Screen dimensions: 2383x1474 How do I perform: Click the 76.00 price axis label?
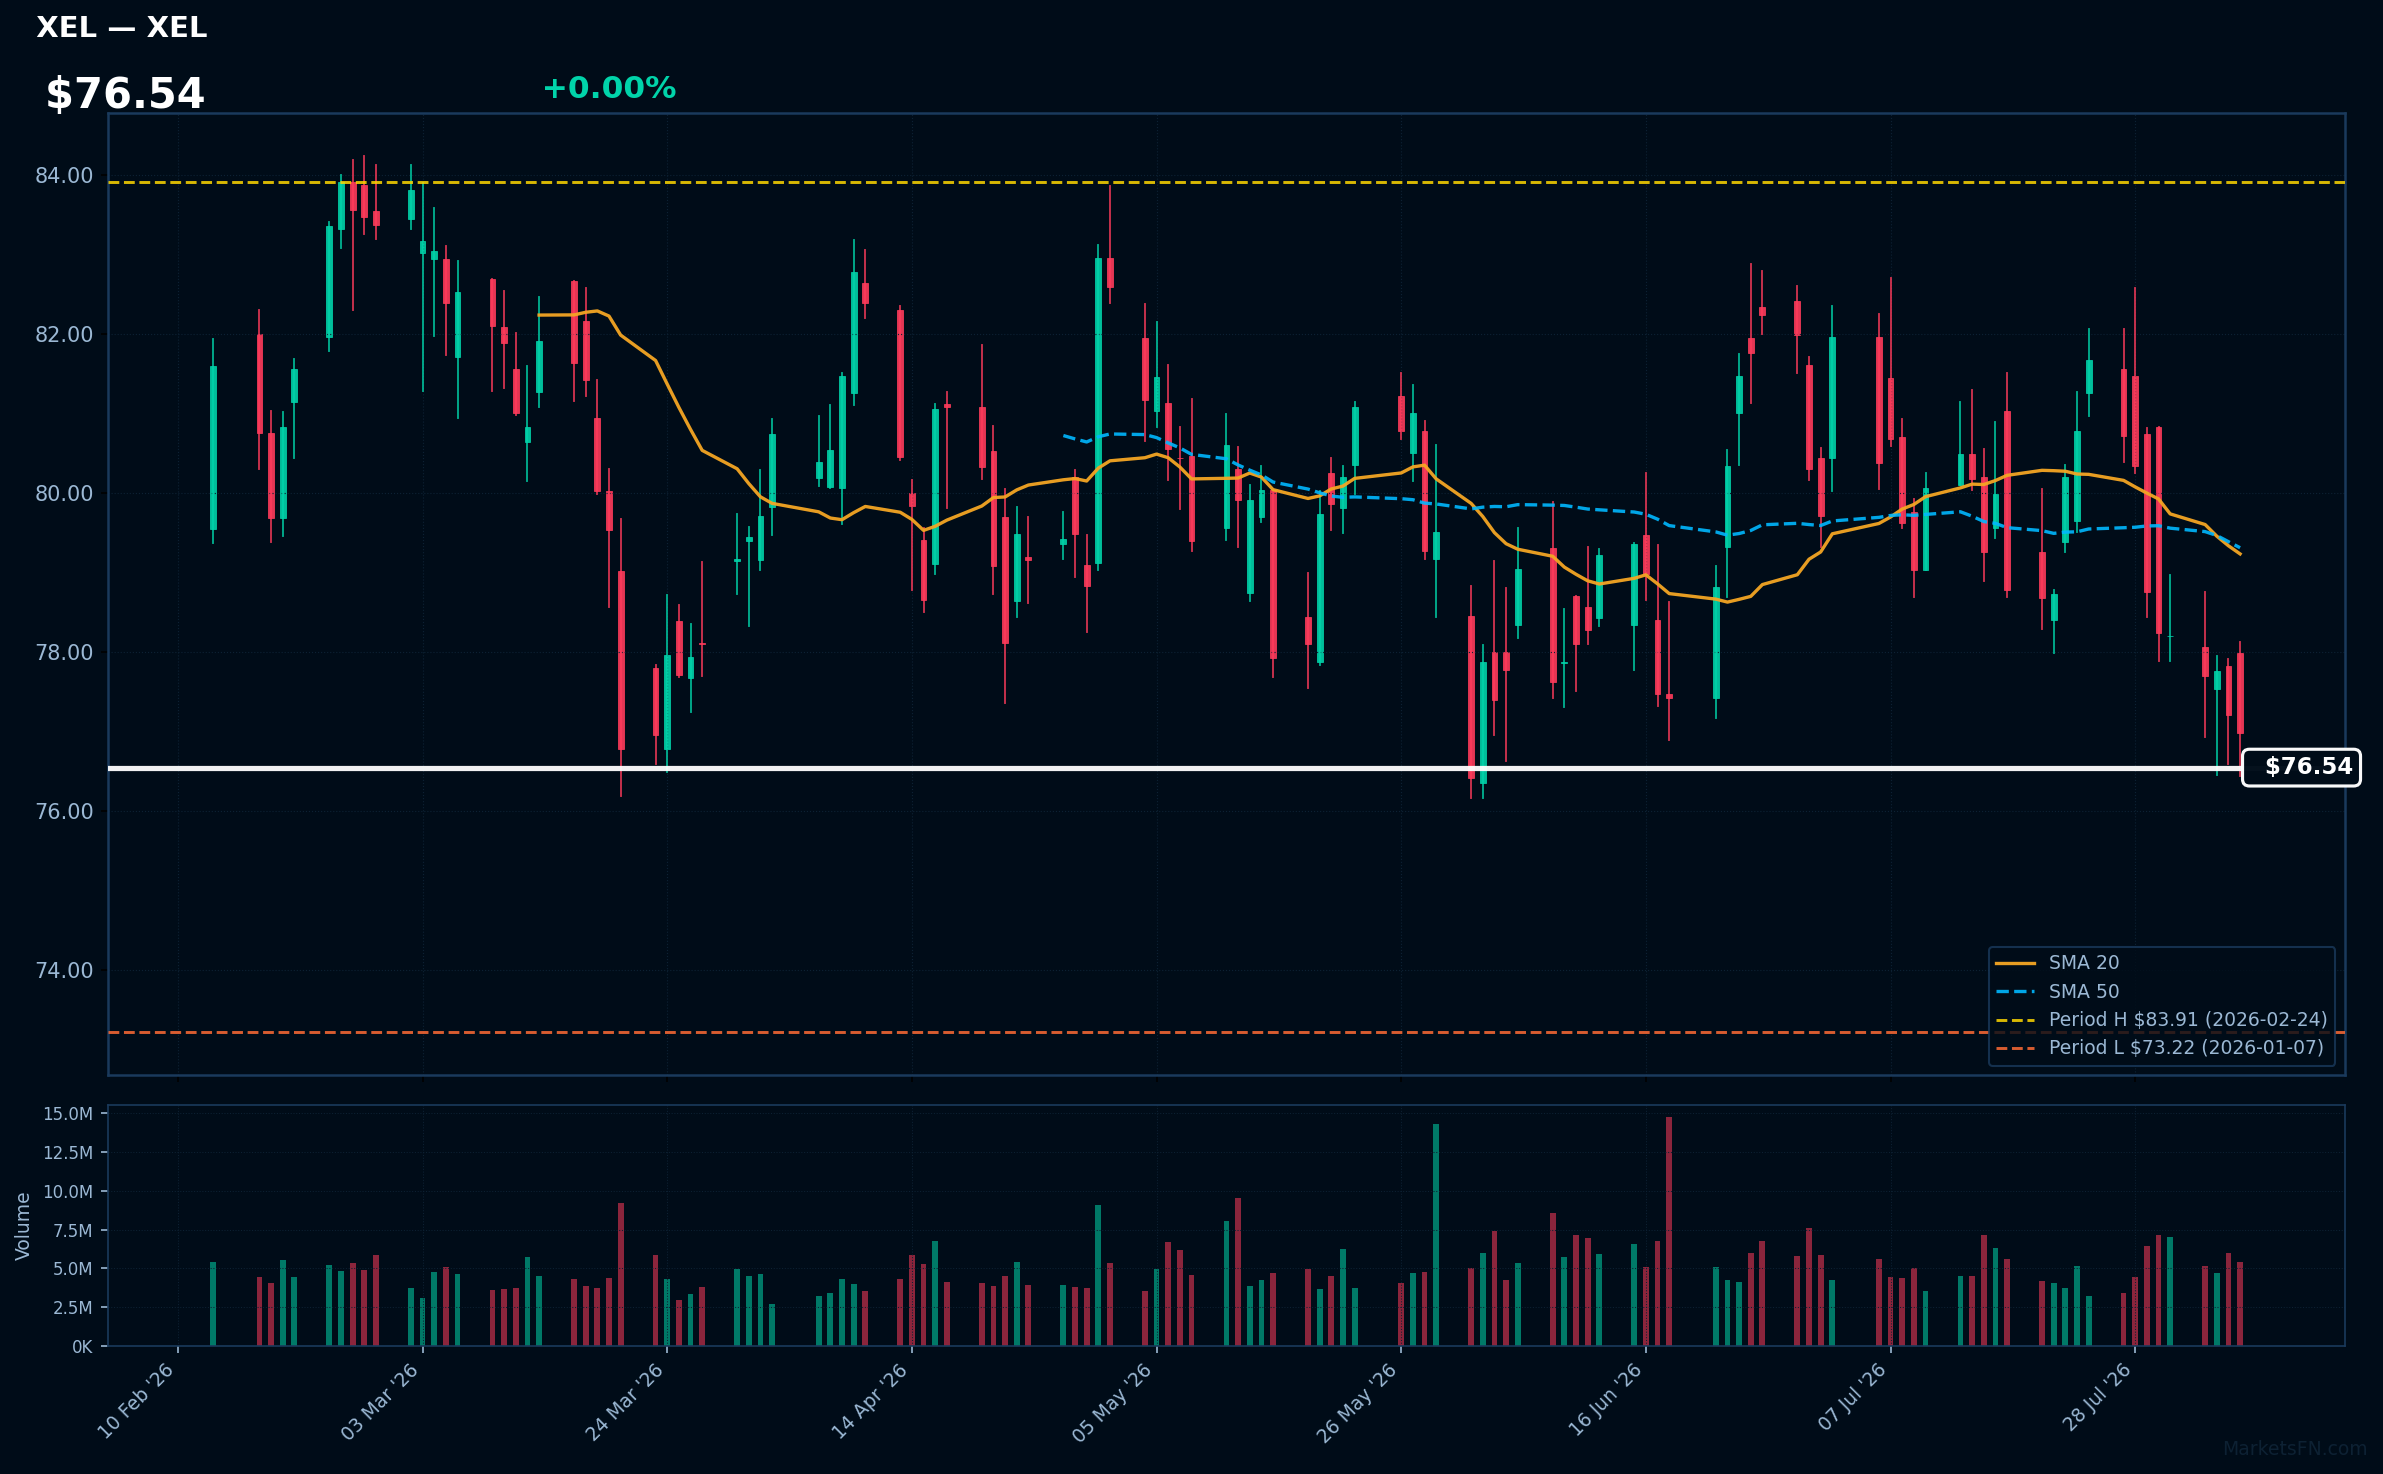click(64, 812)
